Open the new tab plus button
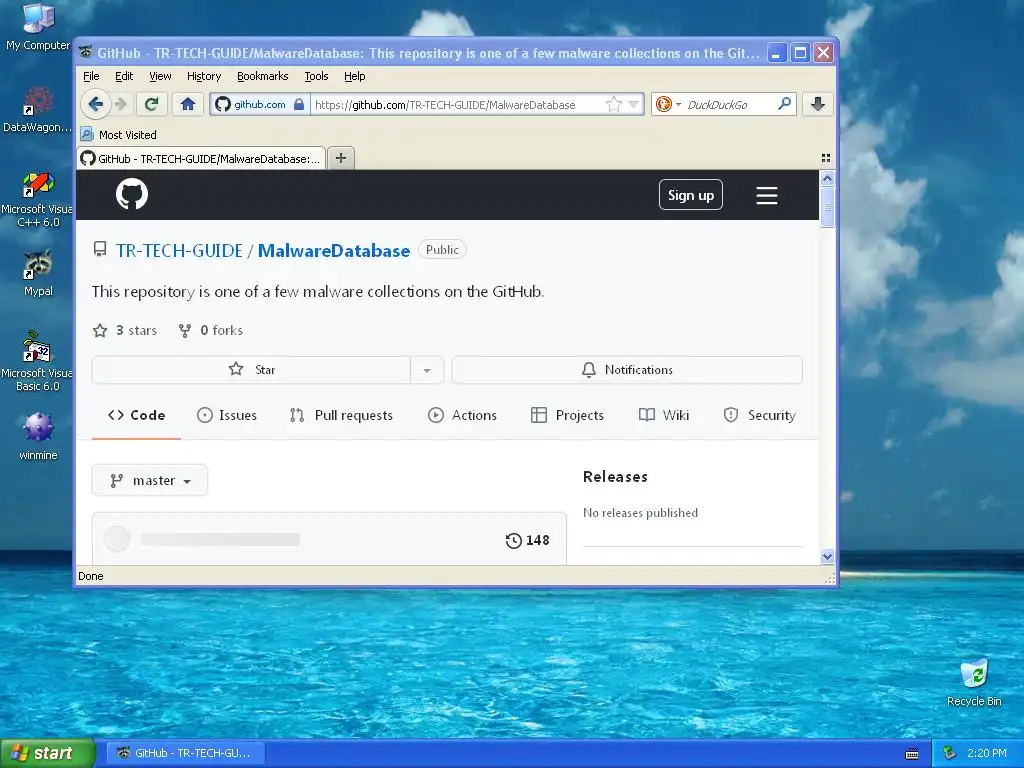This screenshot has height=768, width=1024. pyautogui.click(x=341, y=158)
